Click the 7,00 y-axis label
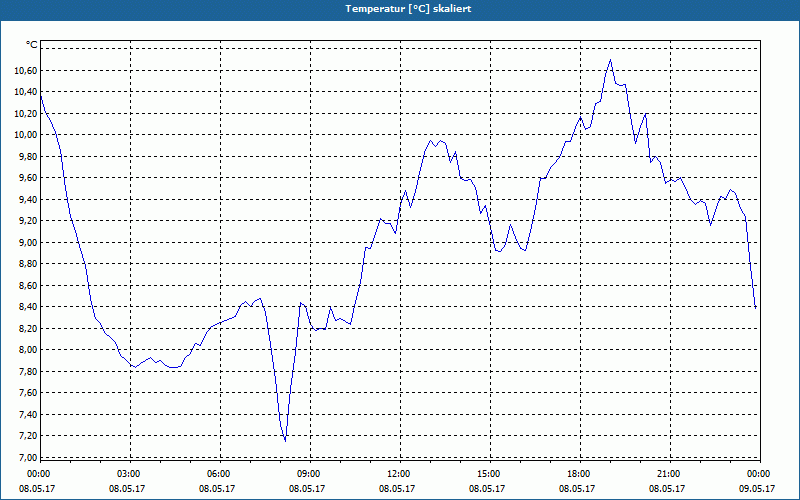The image size is (800, 500). pyautogui.click(x=28, y=458)
